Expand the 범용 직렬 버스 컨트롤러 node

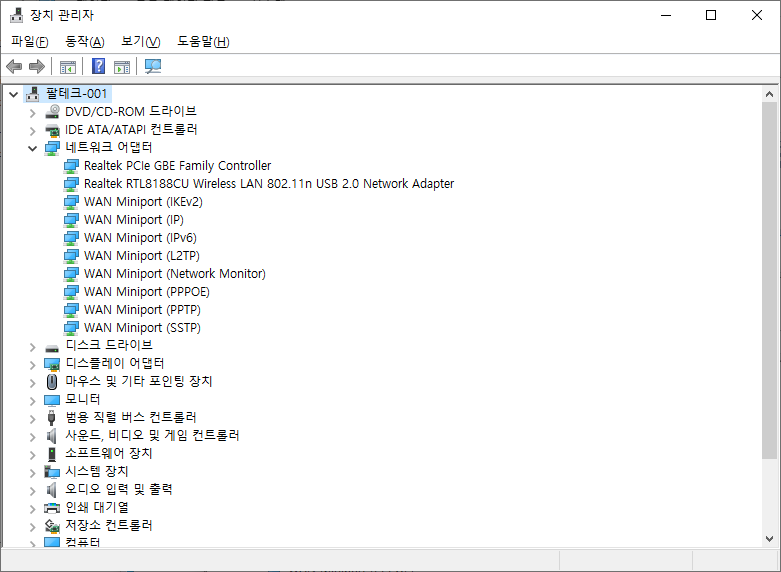[33, 418]
